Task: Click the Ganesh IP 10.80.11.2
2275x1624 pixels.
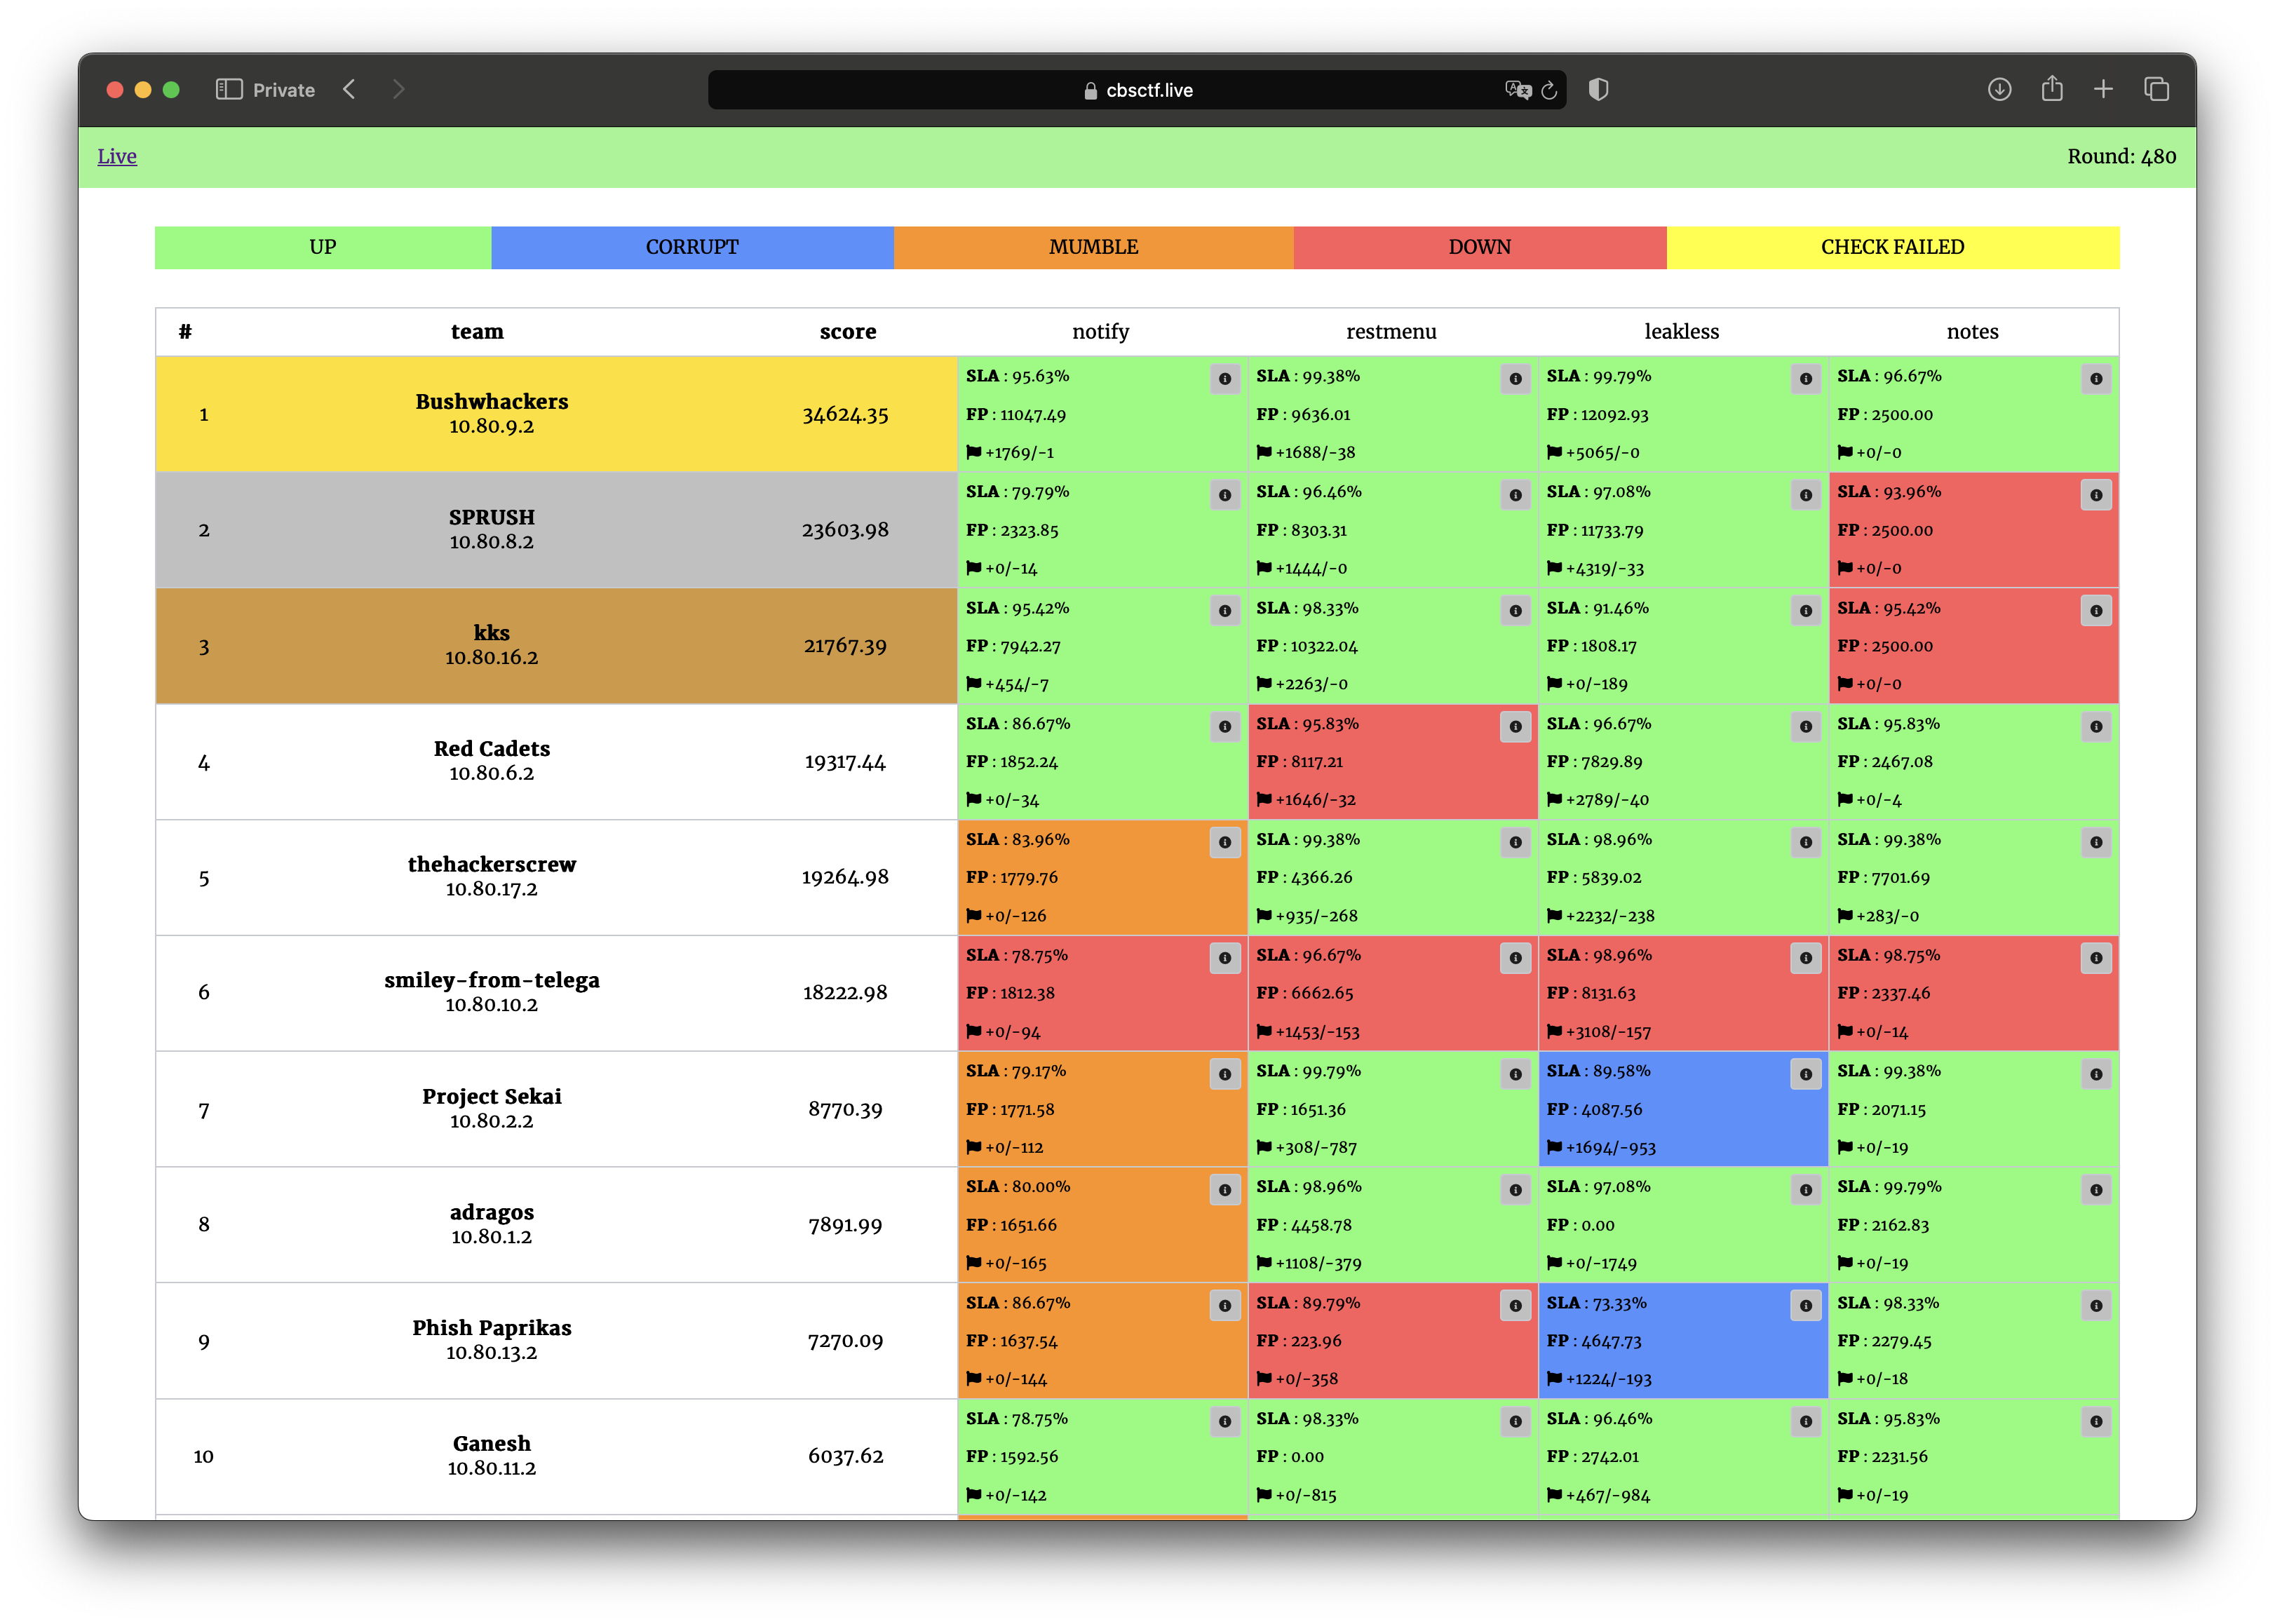Action: tap(492, 1469)
